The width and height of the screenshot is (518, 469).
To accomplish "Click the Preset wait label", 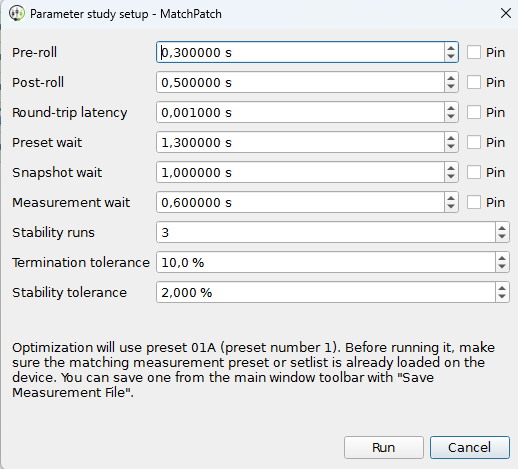I will (47, 143).
